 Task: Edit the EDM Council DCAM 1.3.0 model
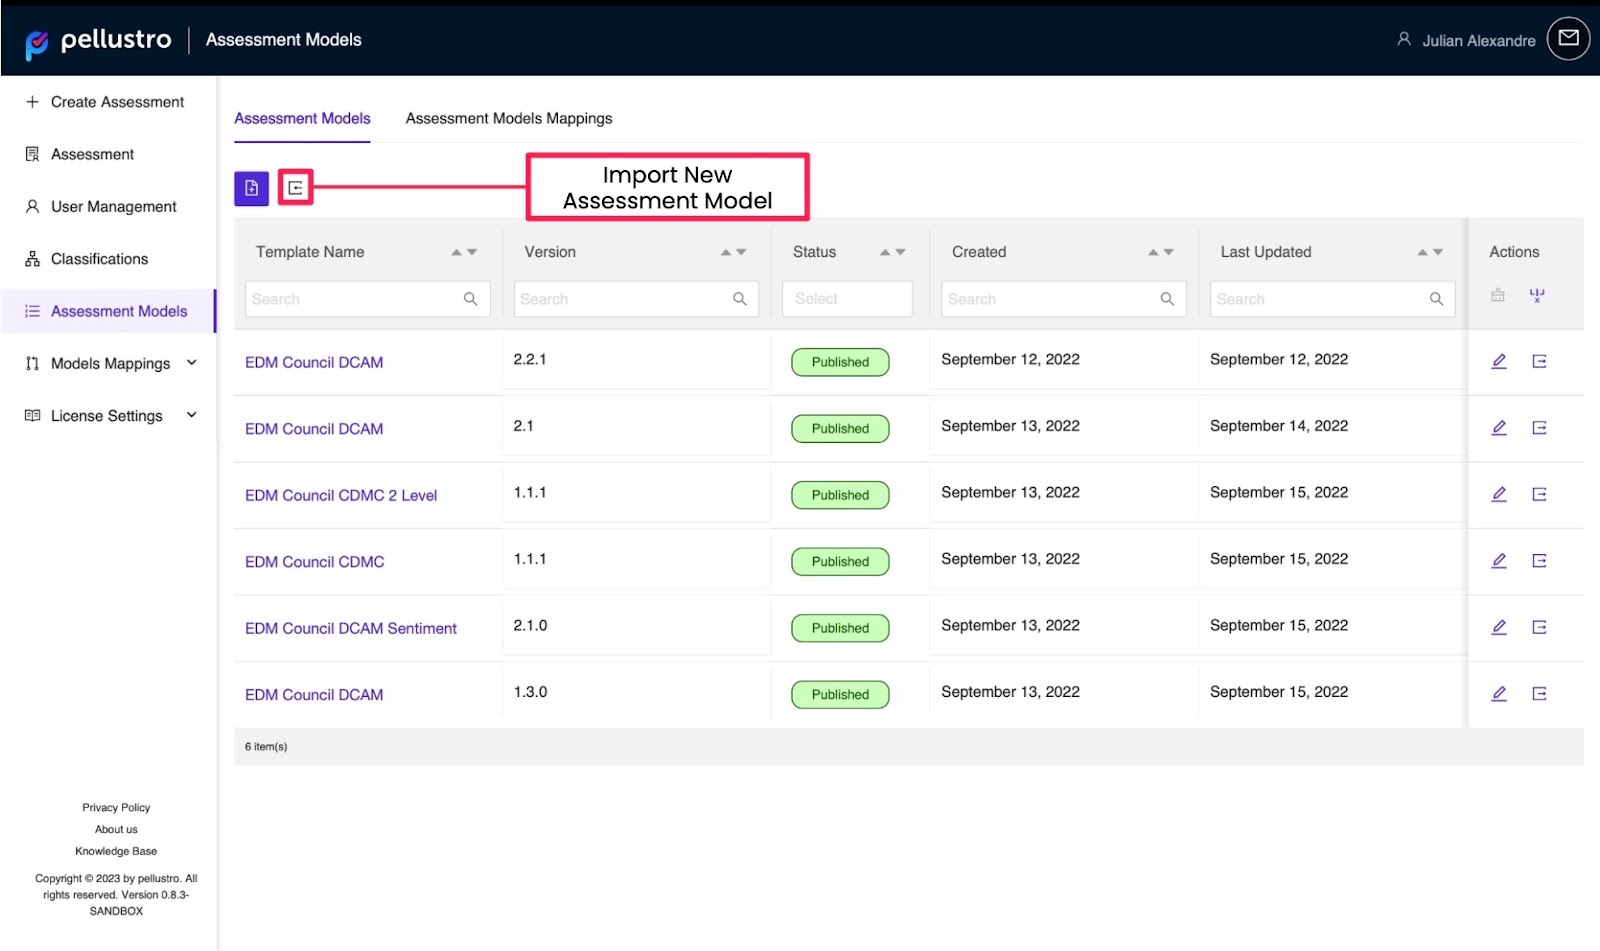(1499, 694)
